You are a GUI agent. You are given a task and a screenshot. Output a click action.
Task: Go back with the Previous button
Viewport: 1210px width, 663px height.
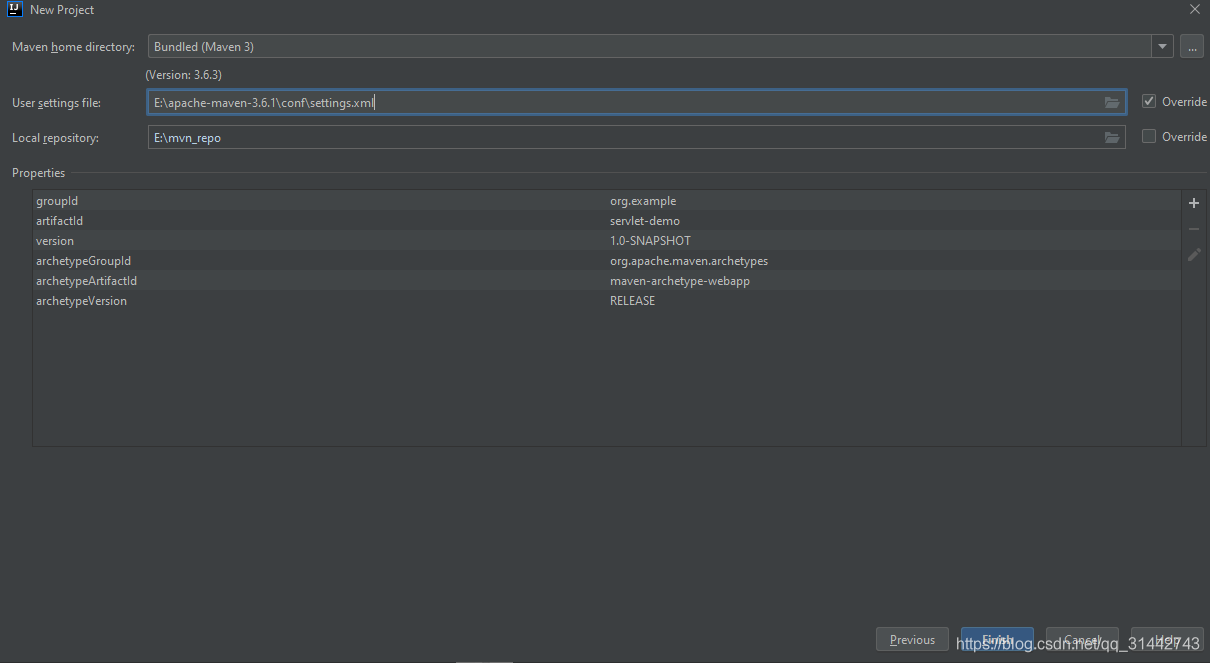click(x=912, y=640)
